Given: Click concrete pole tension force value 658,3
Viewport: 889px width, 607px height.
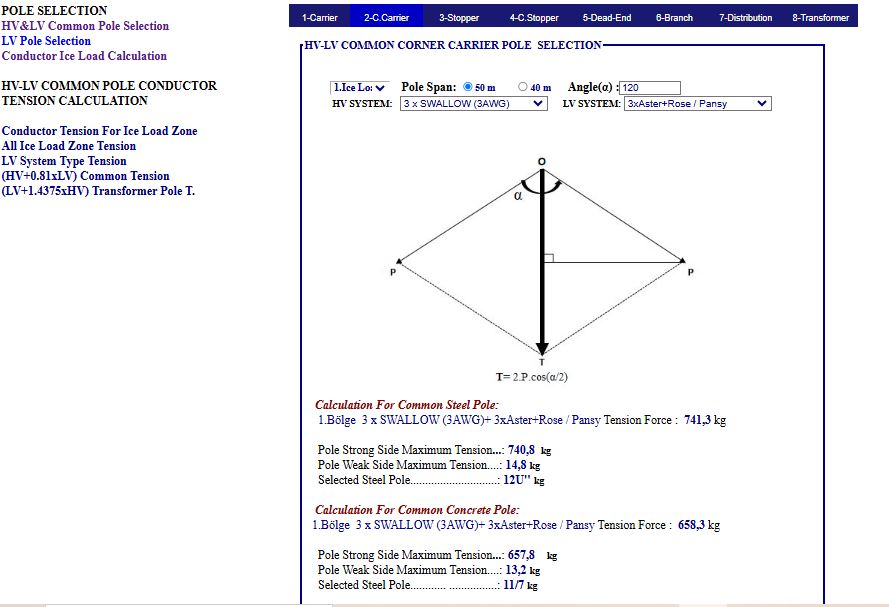Looking at the screenshot, I should coord(691,525).
